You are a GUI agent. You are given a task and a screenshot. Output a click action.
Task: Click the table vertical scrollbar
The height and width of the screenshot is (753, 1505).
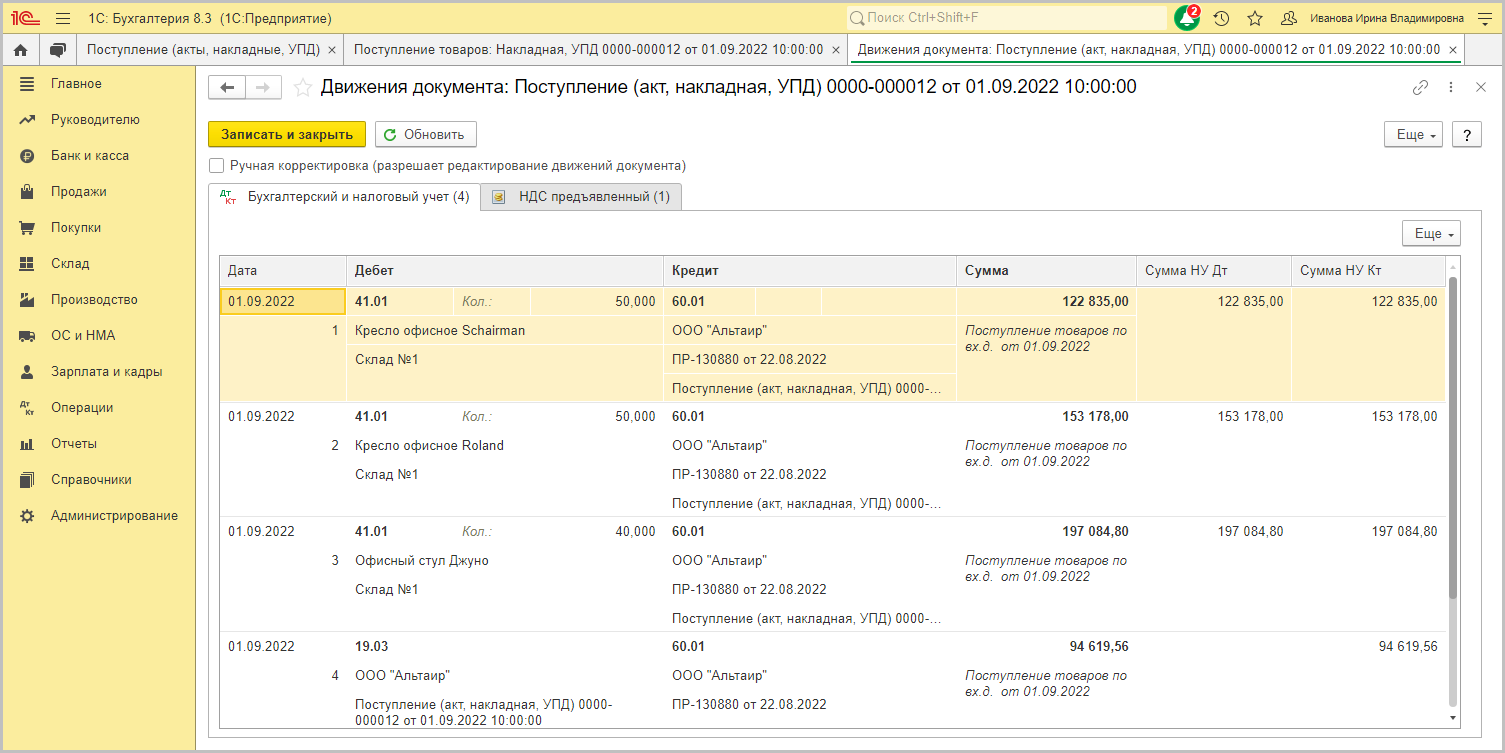click(x=1453, y=440)
